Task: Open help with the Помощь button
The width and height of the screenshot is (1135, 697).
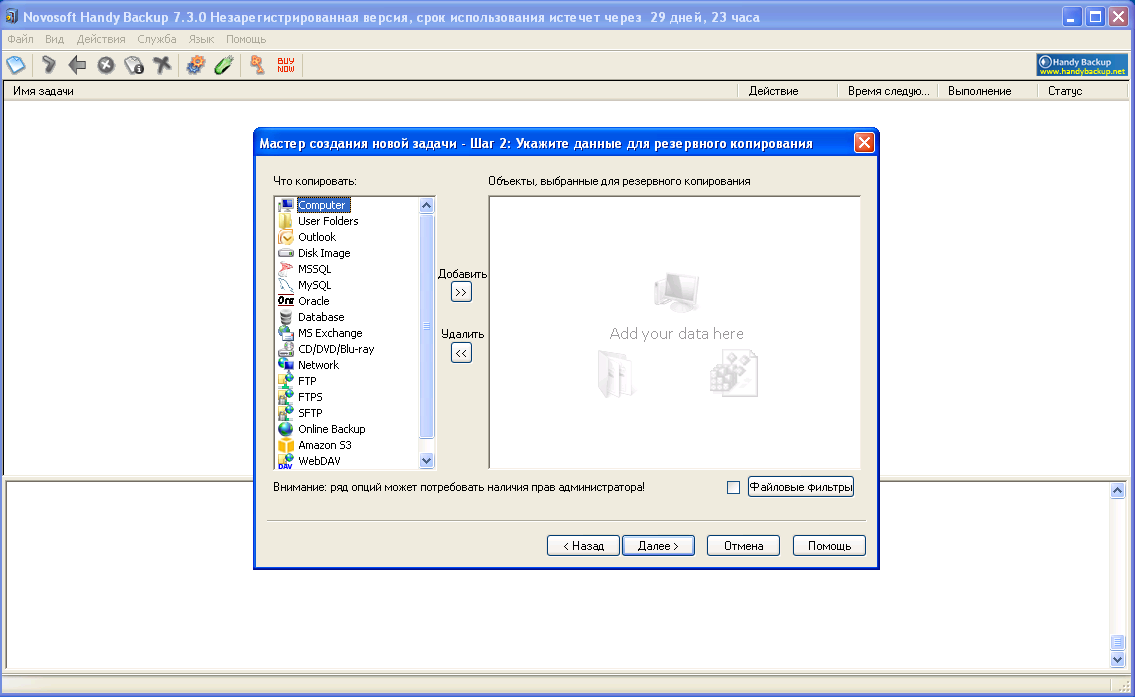Action: click(x=829, y=546)
